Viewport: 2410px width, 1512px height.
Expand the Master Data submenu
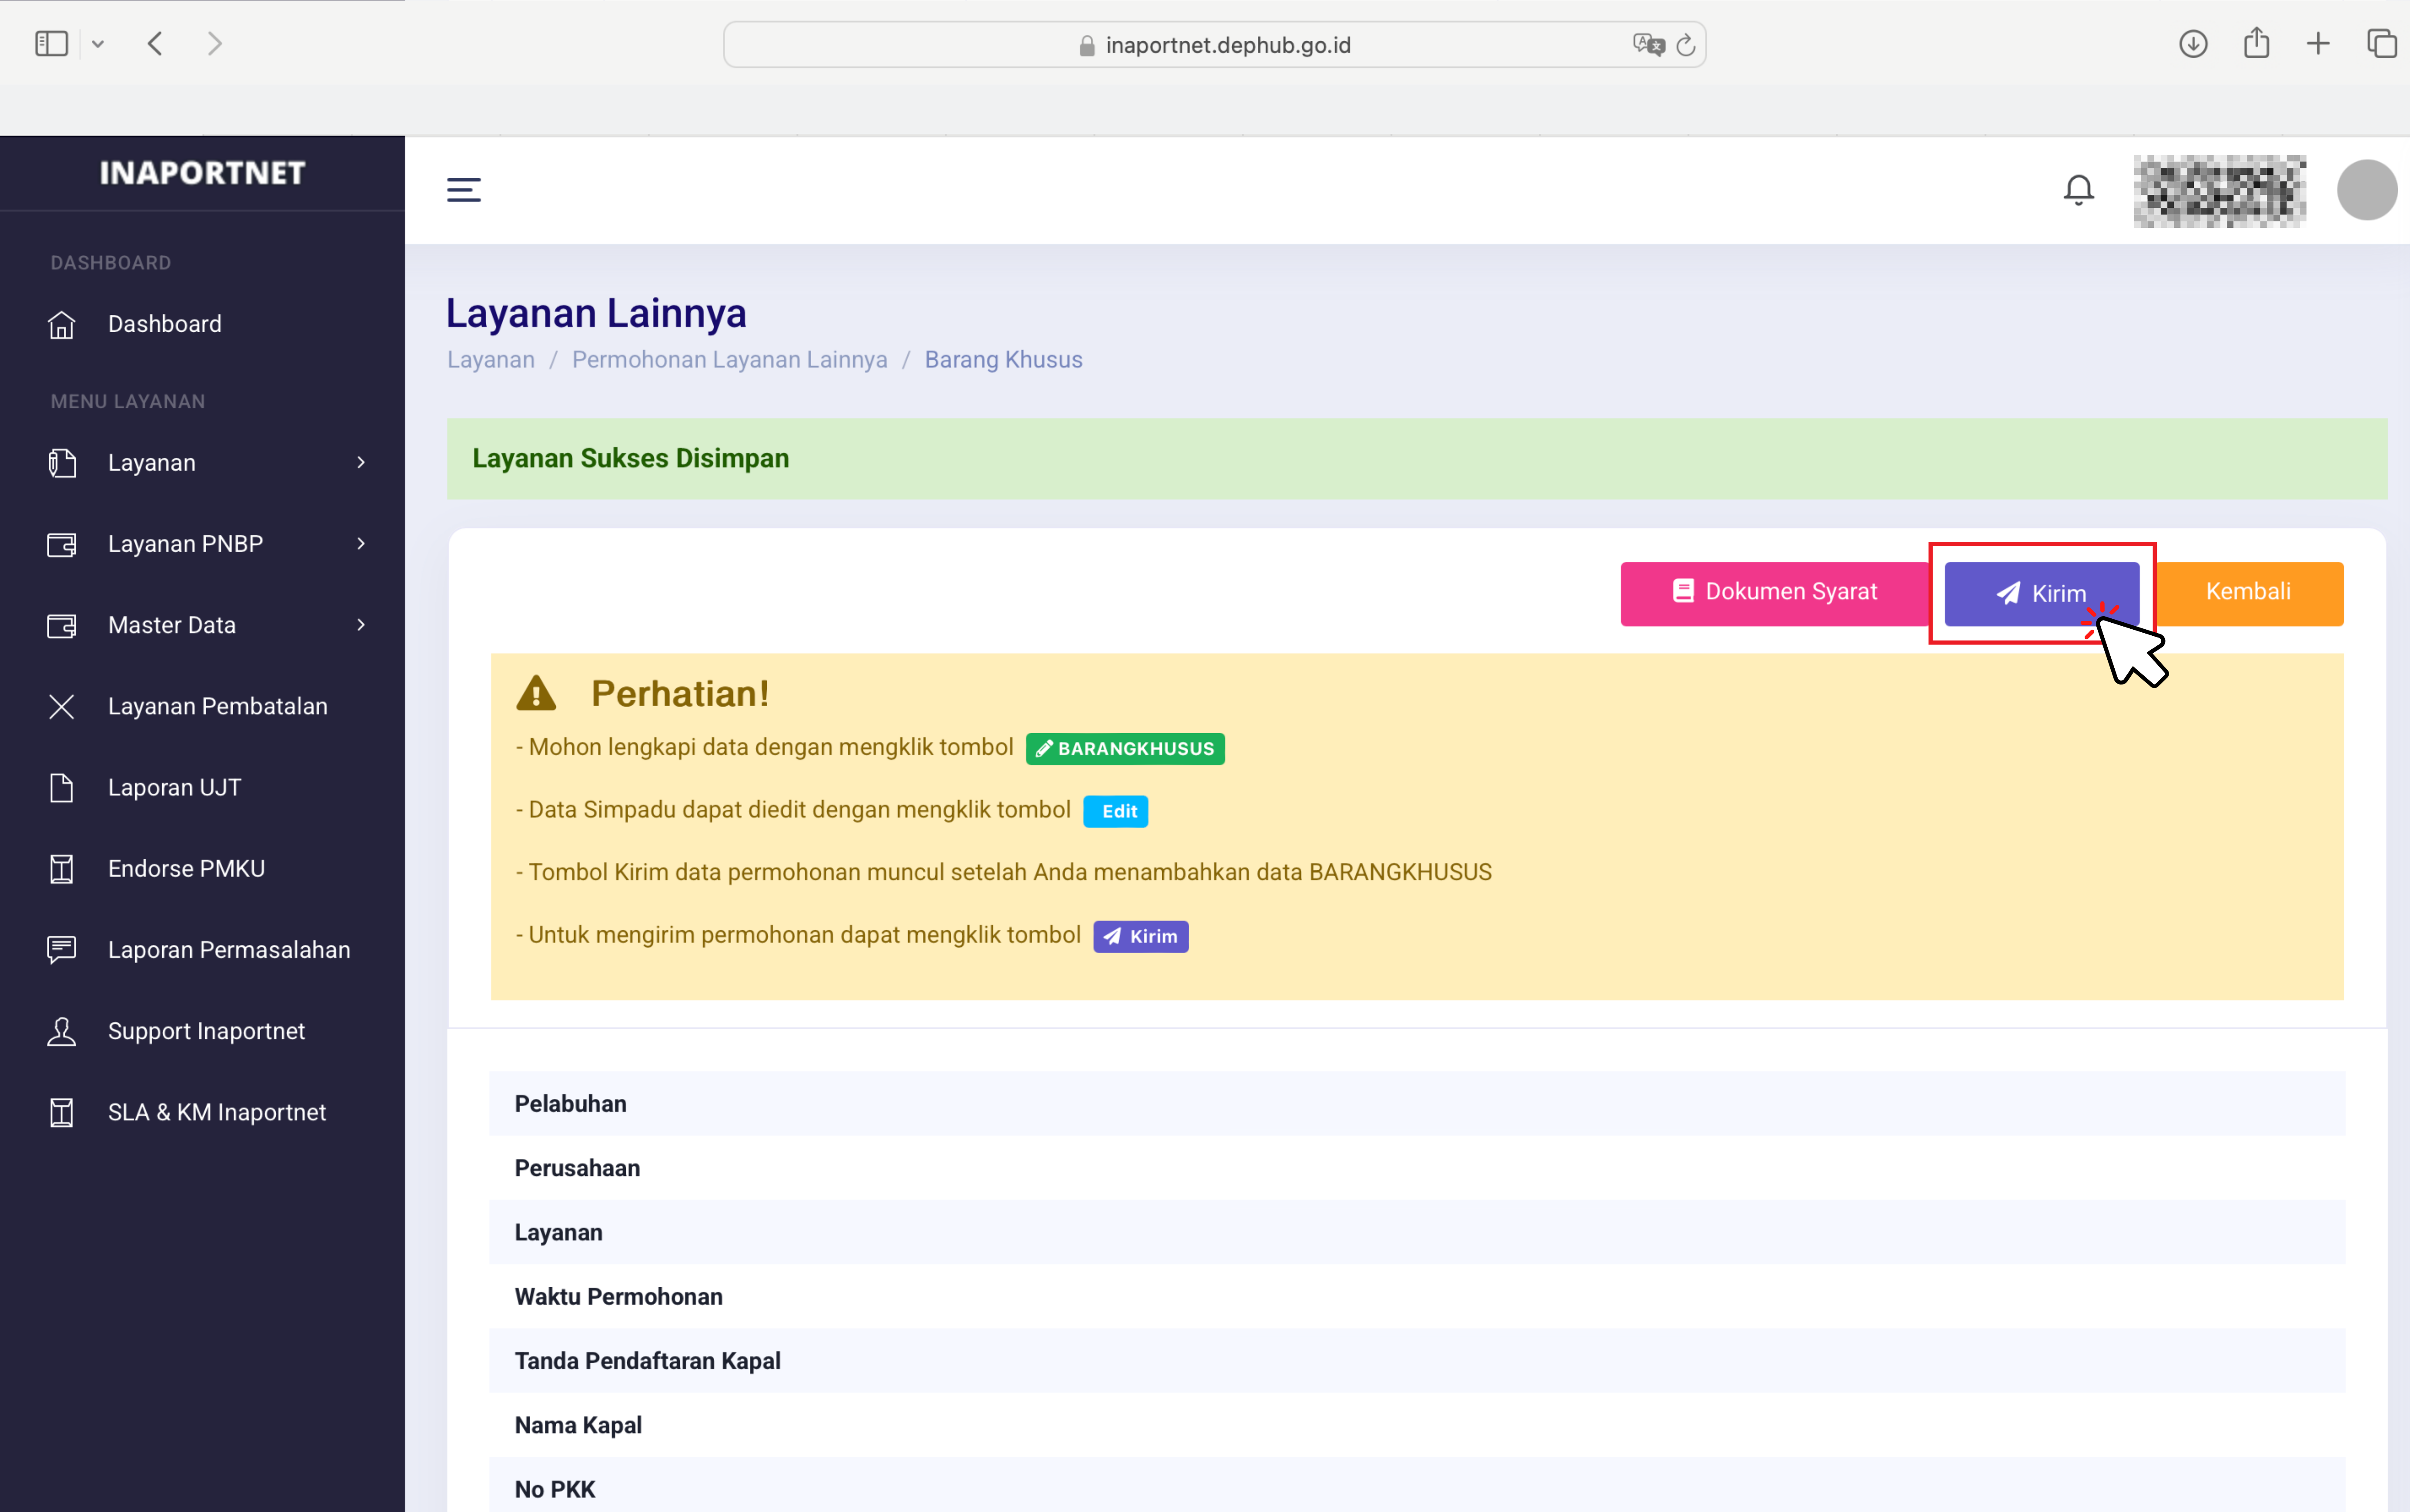click(361, 625)
